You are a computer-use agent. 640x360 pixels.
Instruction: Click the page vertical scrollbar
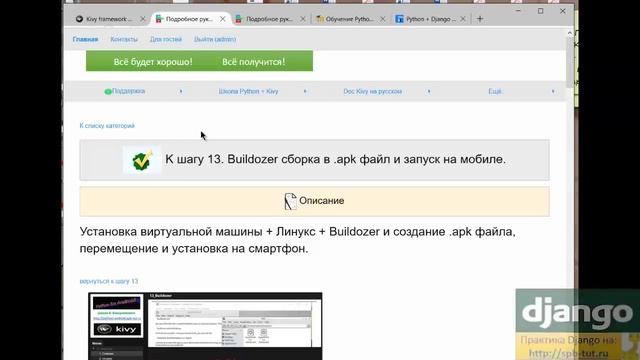(570, 62)
